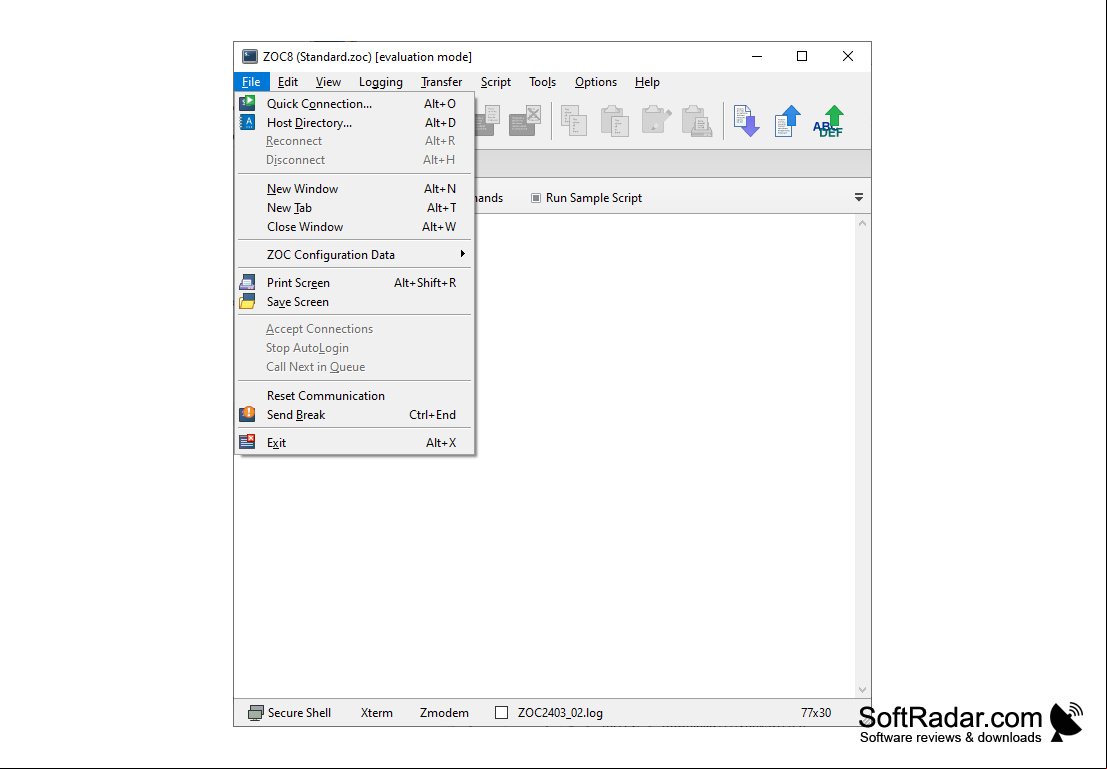This screenshot has width=1107, height=769.
Task: Expand the ZOC Configuration Data submenu
Action: (354, 254)
